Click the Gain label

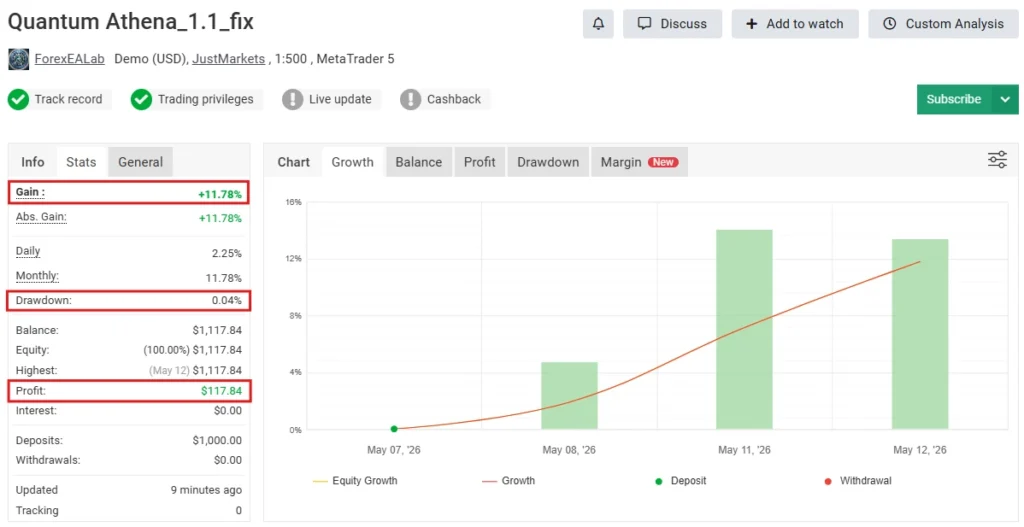(x=31, y=192)
